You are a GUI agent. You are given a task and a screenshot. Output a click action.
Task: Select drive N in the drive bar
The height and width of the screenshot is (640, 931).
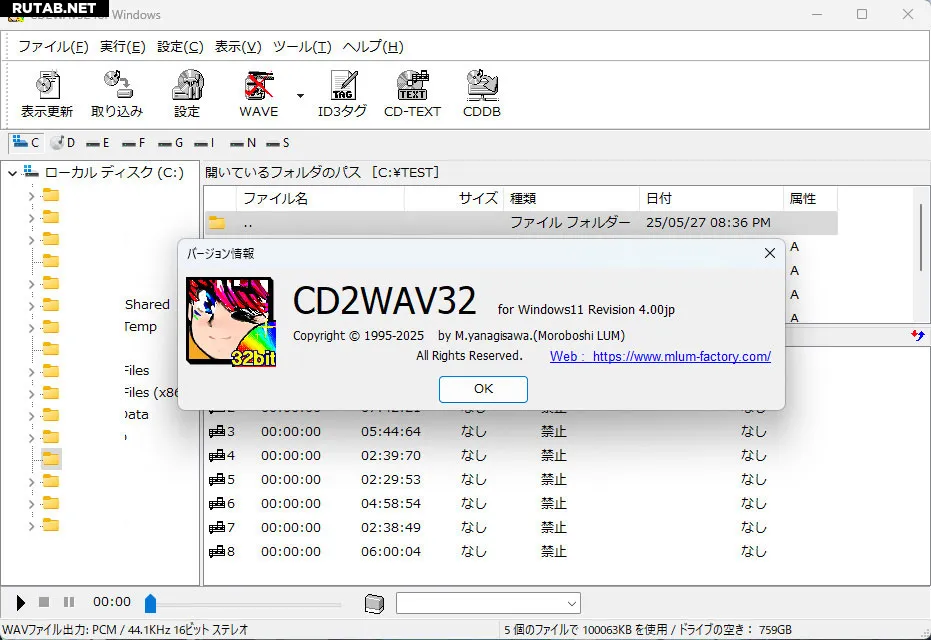click(243, 142)
